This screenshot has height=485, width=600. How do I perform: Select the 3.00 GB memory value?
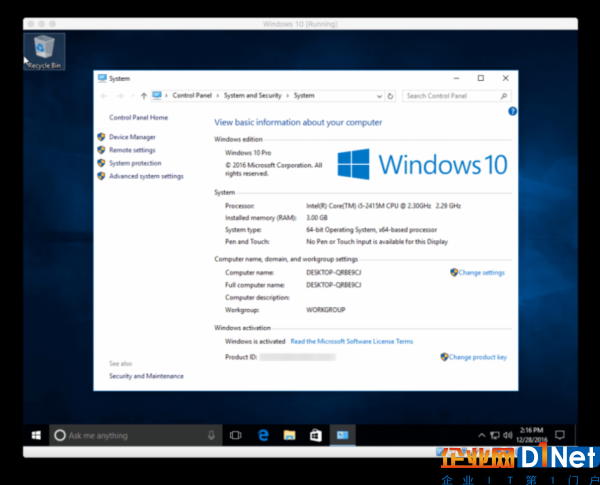click(x=317, y=218)
